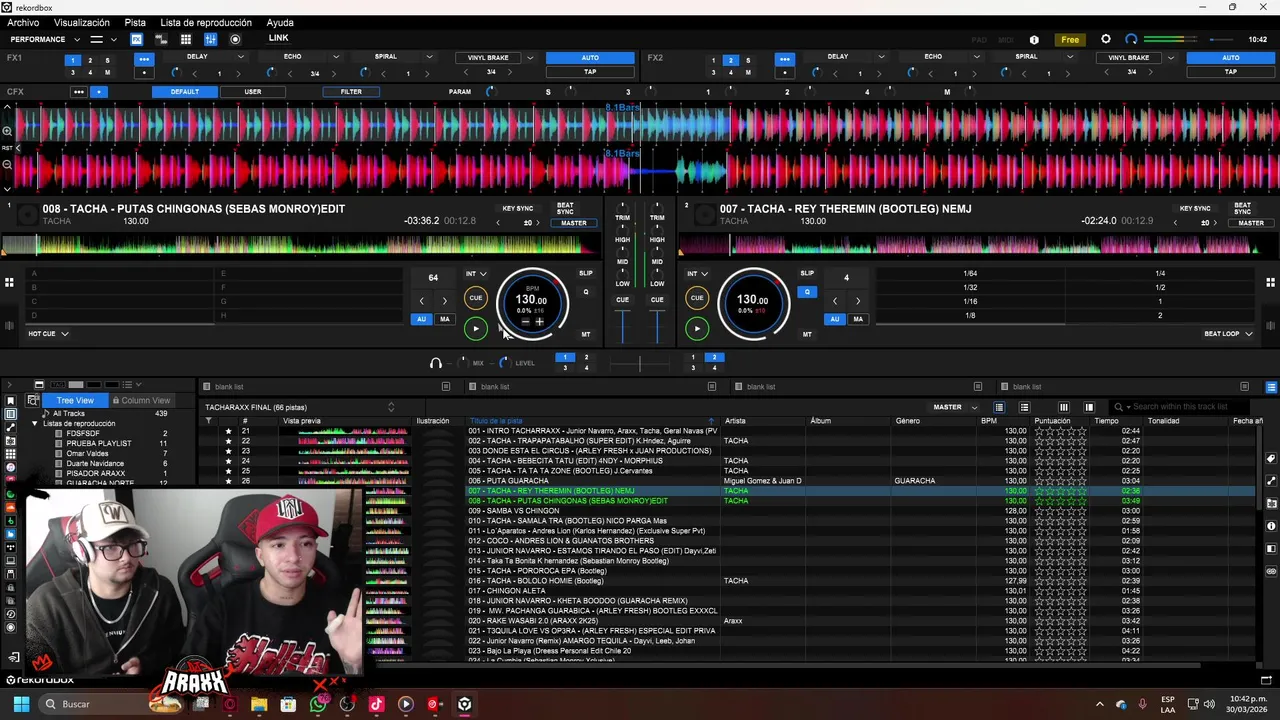Enable MA mode on deck 1
Screen dimensions: 1280x720
coord(445,319)
